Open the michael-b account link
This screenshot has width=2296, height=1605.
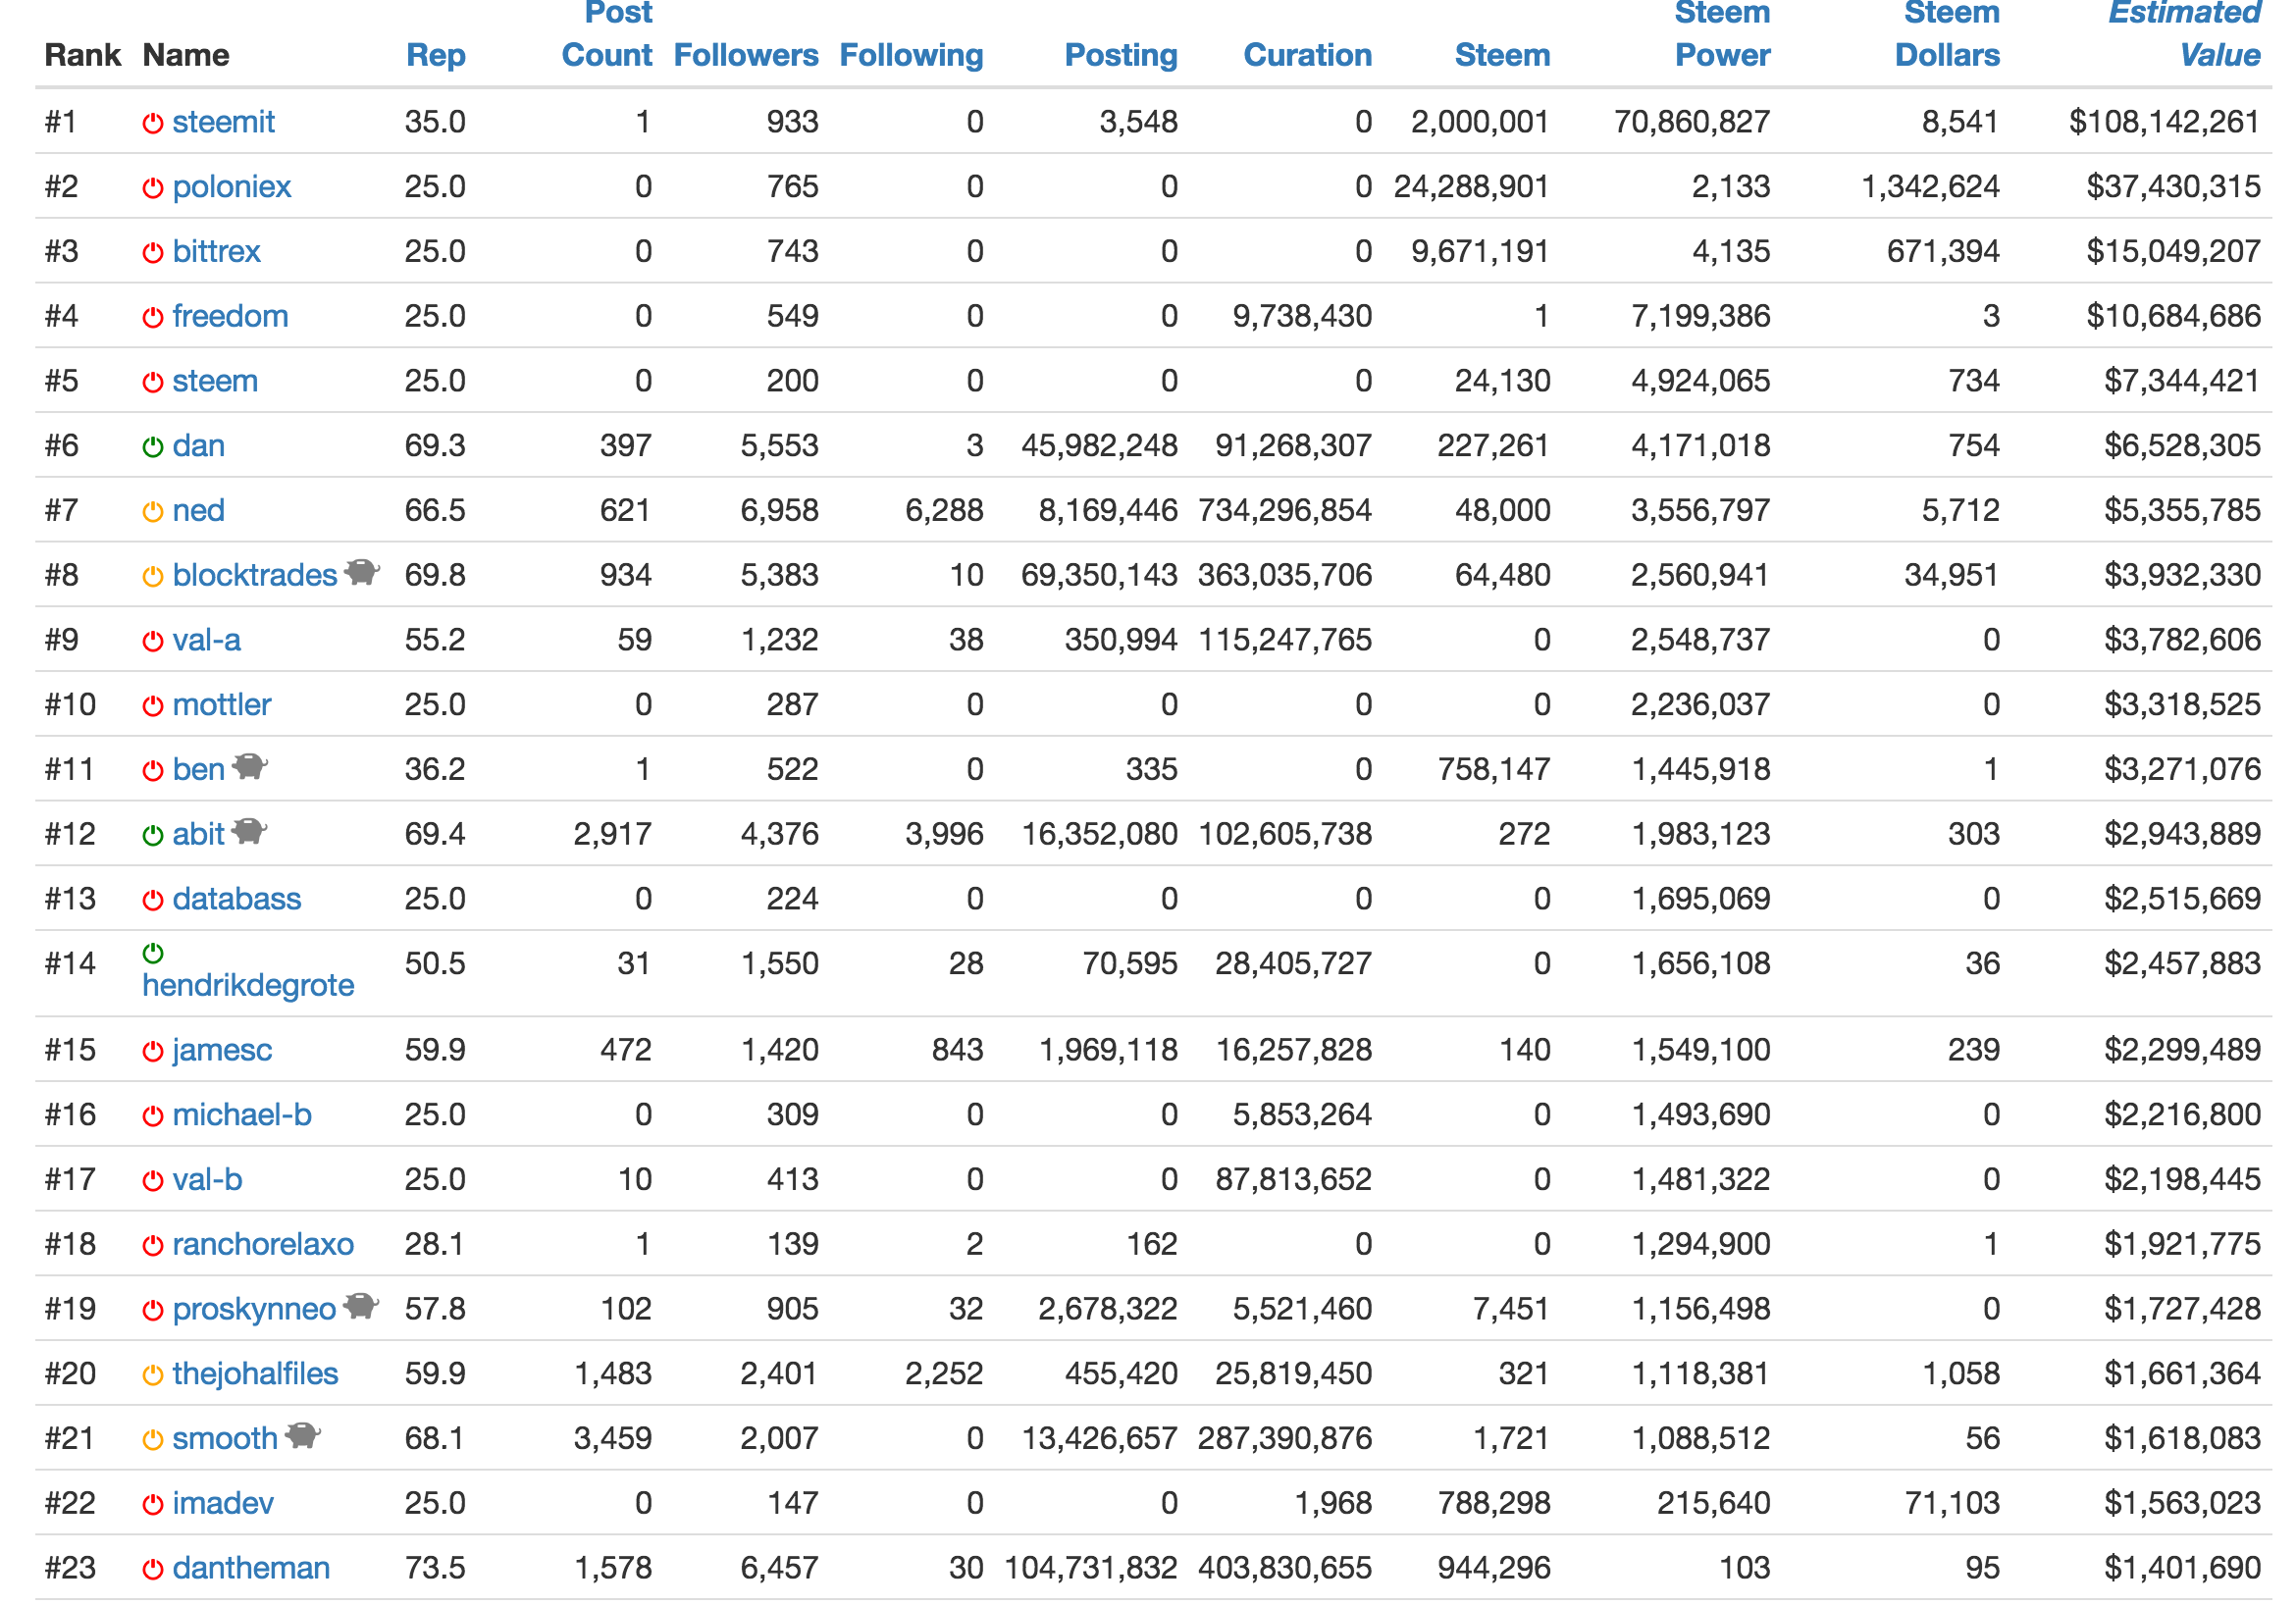pyautogui.click(x=242, y=1115)
